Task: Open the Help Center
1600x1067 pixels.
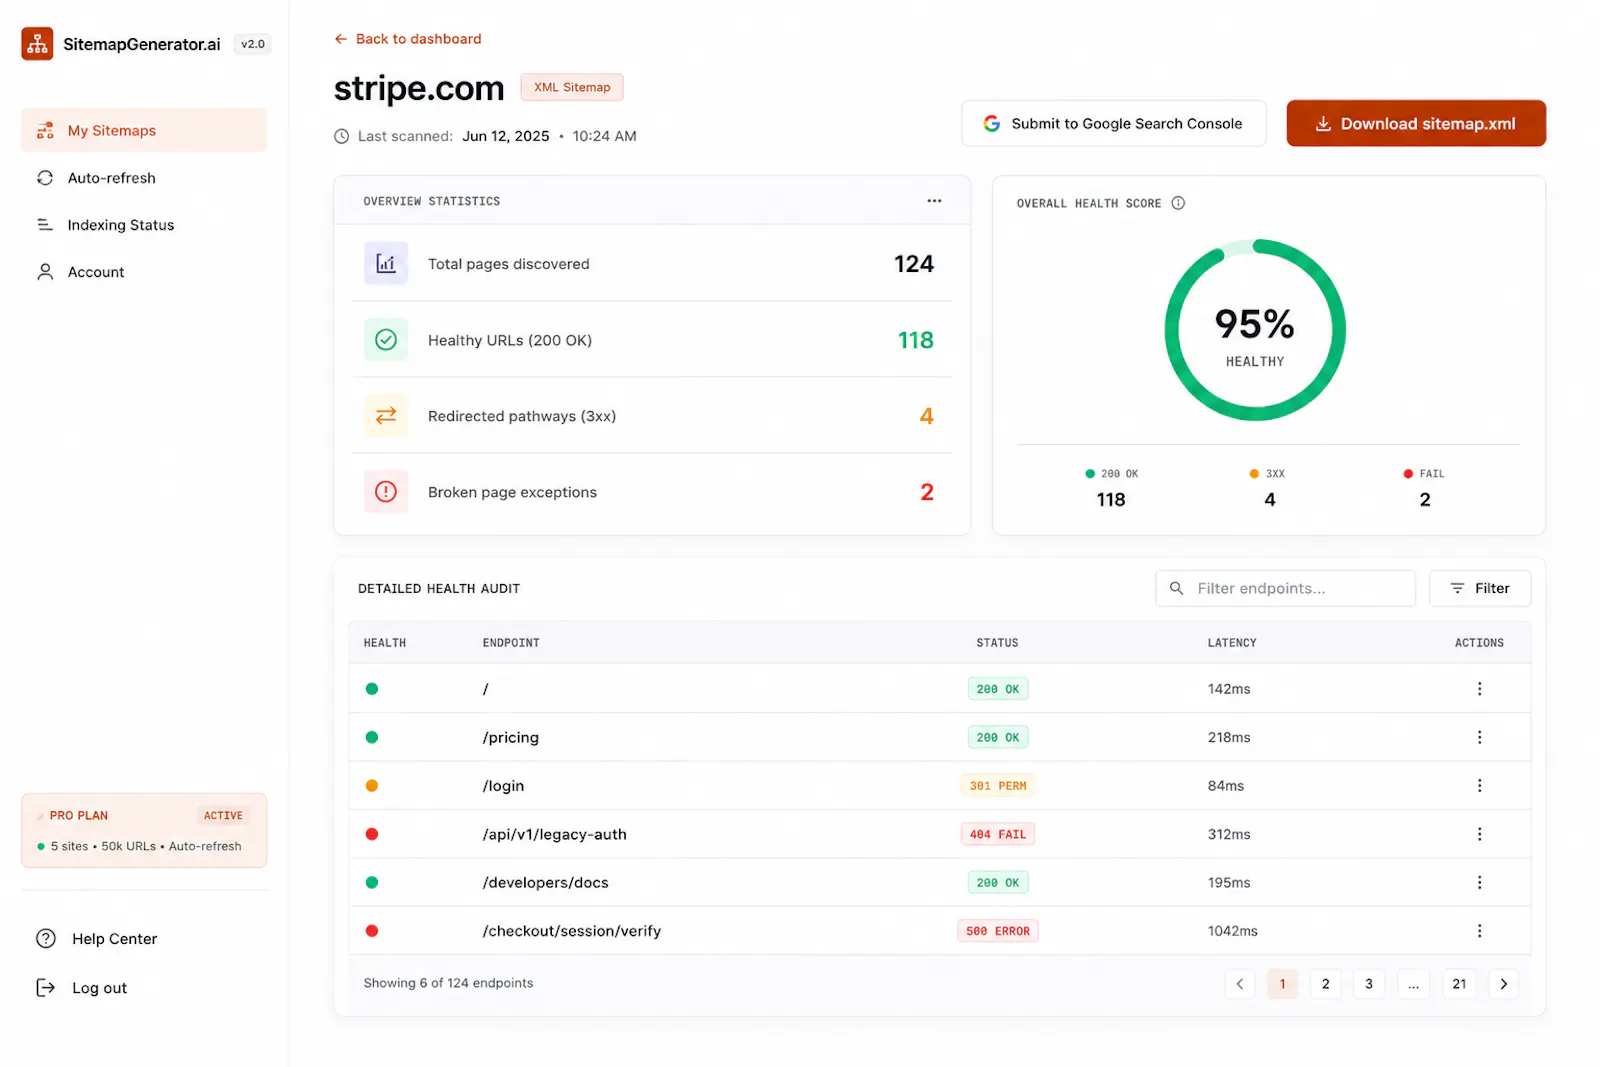Action: (97, 939)
